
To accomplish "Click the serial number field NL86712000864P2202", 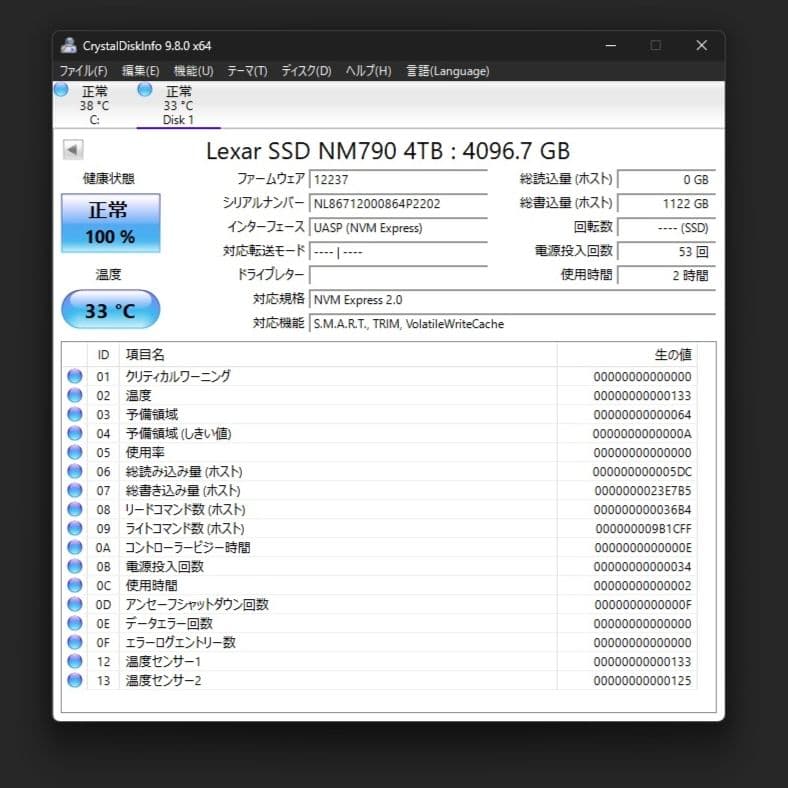I will [399, 204].
